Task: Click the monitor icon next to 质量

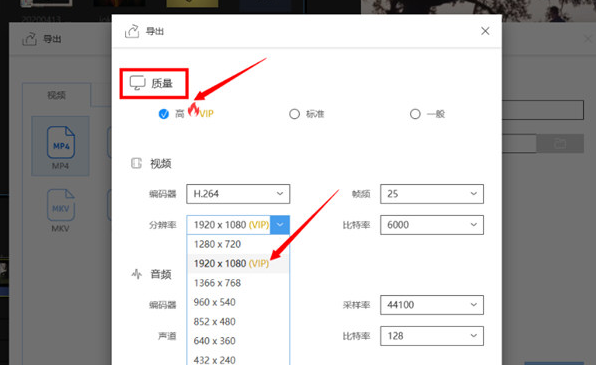Action: 137,83
